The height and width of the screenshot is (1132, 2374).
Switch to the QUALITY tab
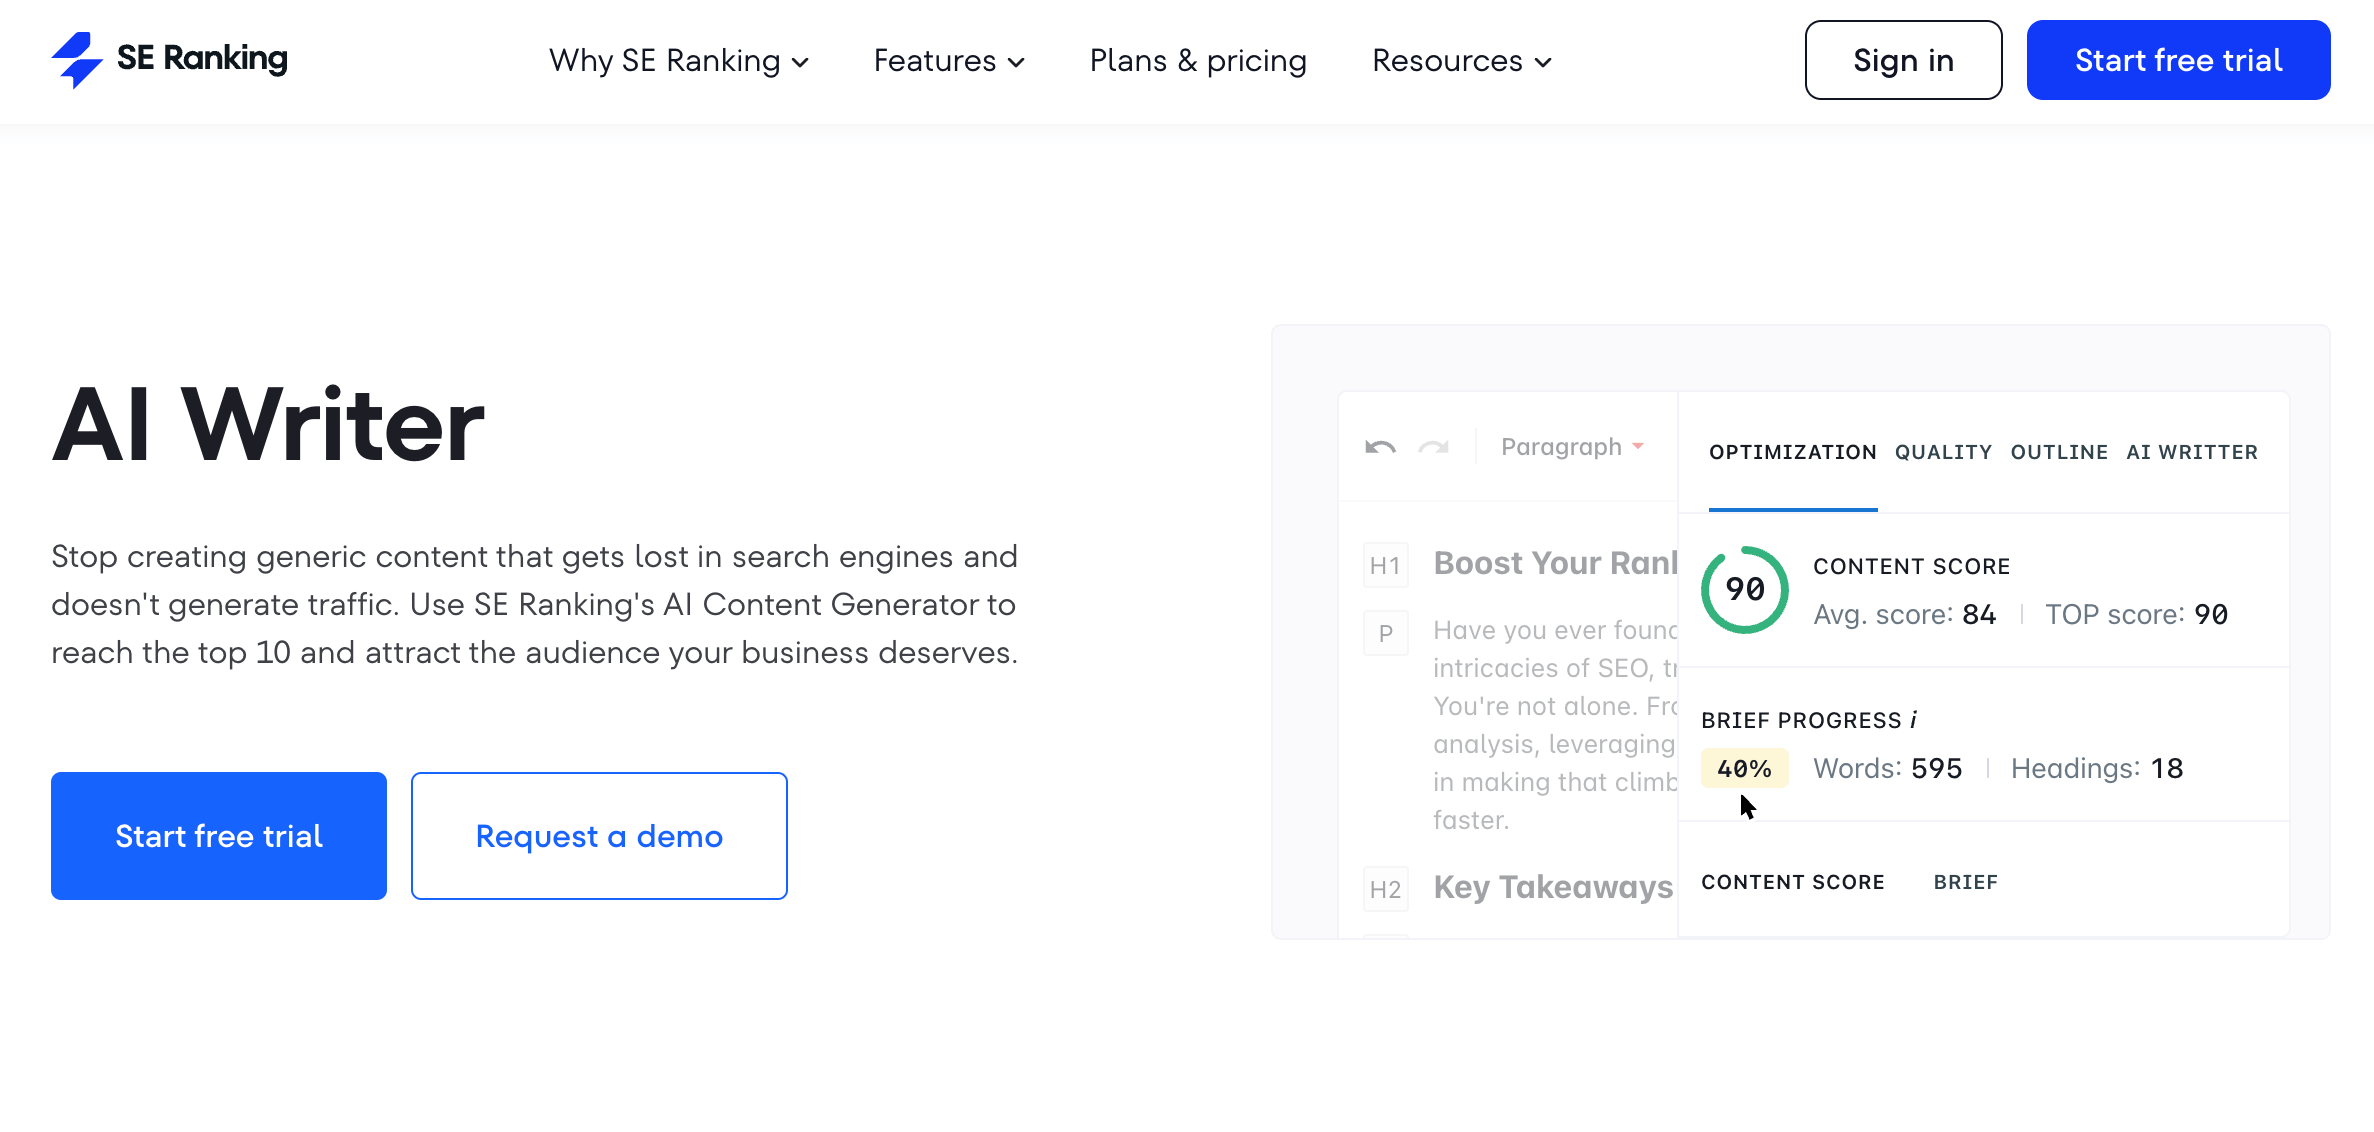[1943, 452]
